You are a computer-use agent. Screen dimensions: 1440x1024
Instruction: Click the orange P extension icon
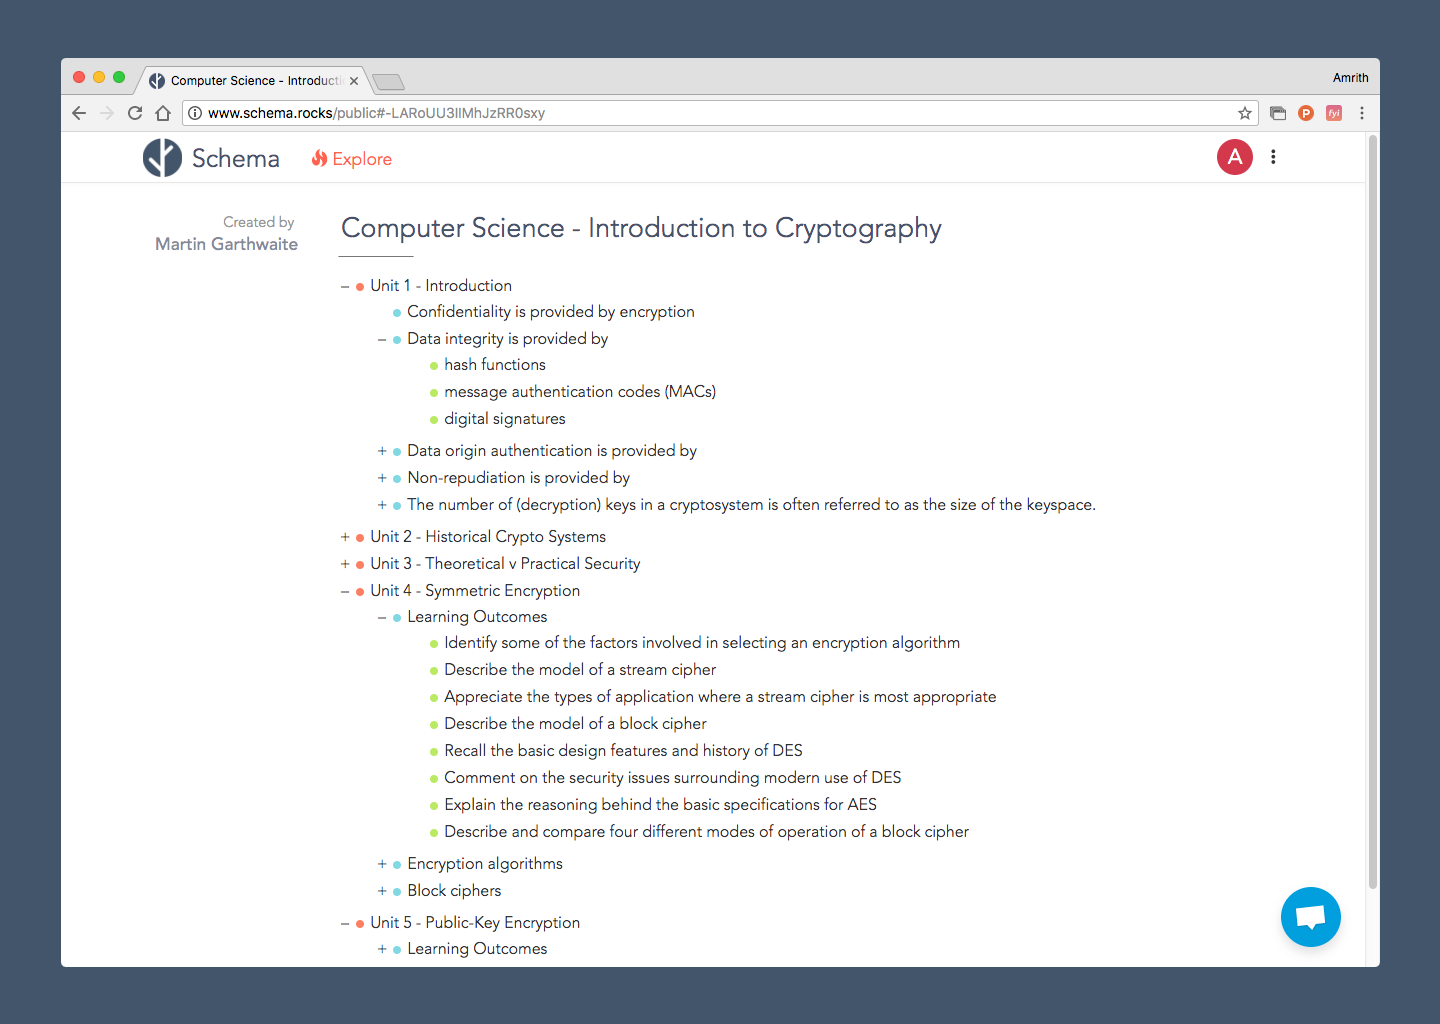(1306, 113)
